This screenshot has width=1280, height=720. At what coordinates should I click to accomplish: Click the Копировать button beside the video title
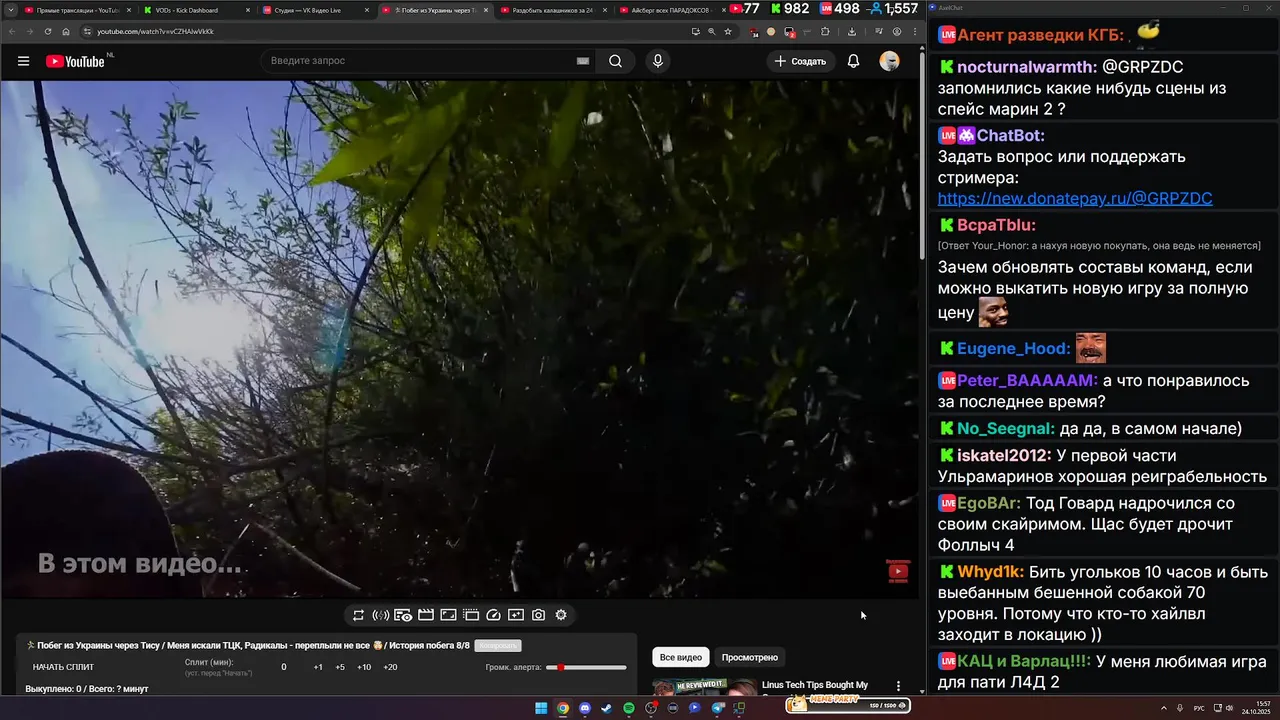(x=498, y=646)
